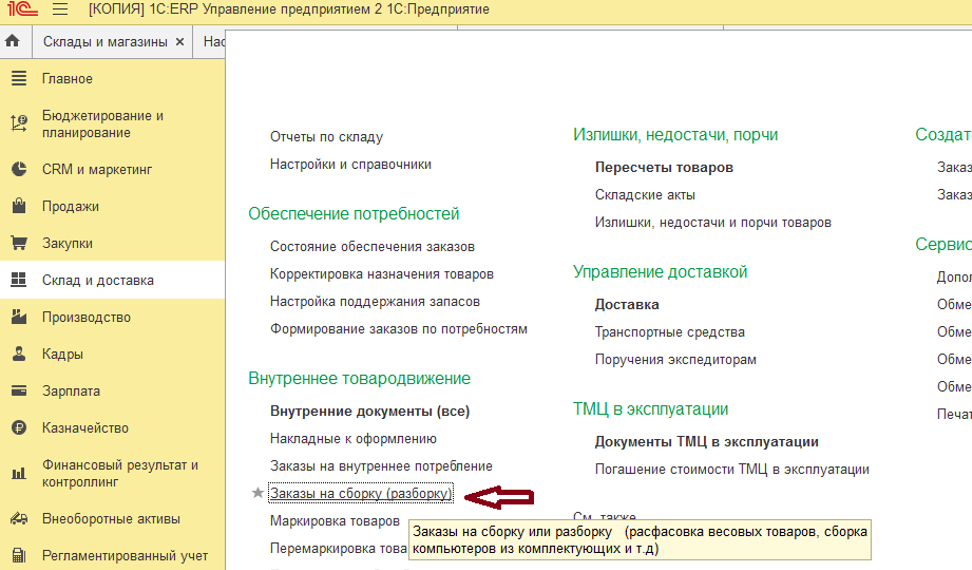This screenshot has width=972, height=570.
Task: Click the Кадры person icon
Action: pyautogui.click(x=19, y=354)
